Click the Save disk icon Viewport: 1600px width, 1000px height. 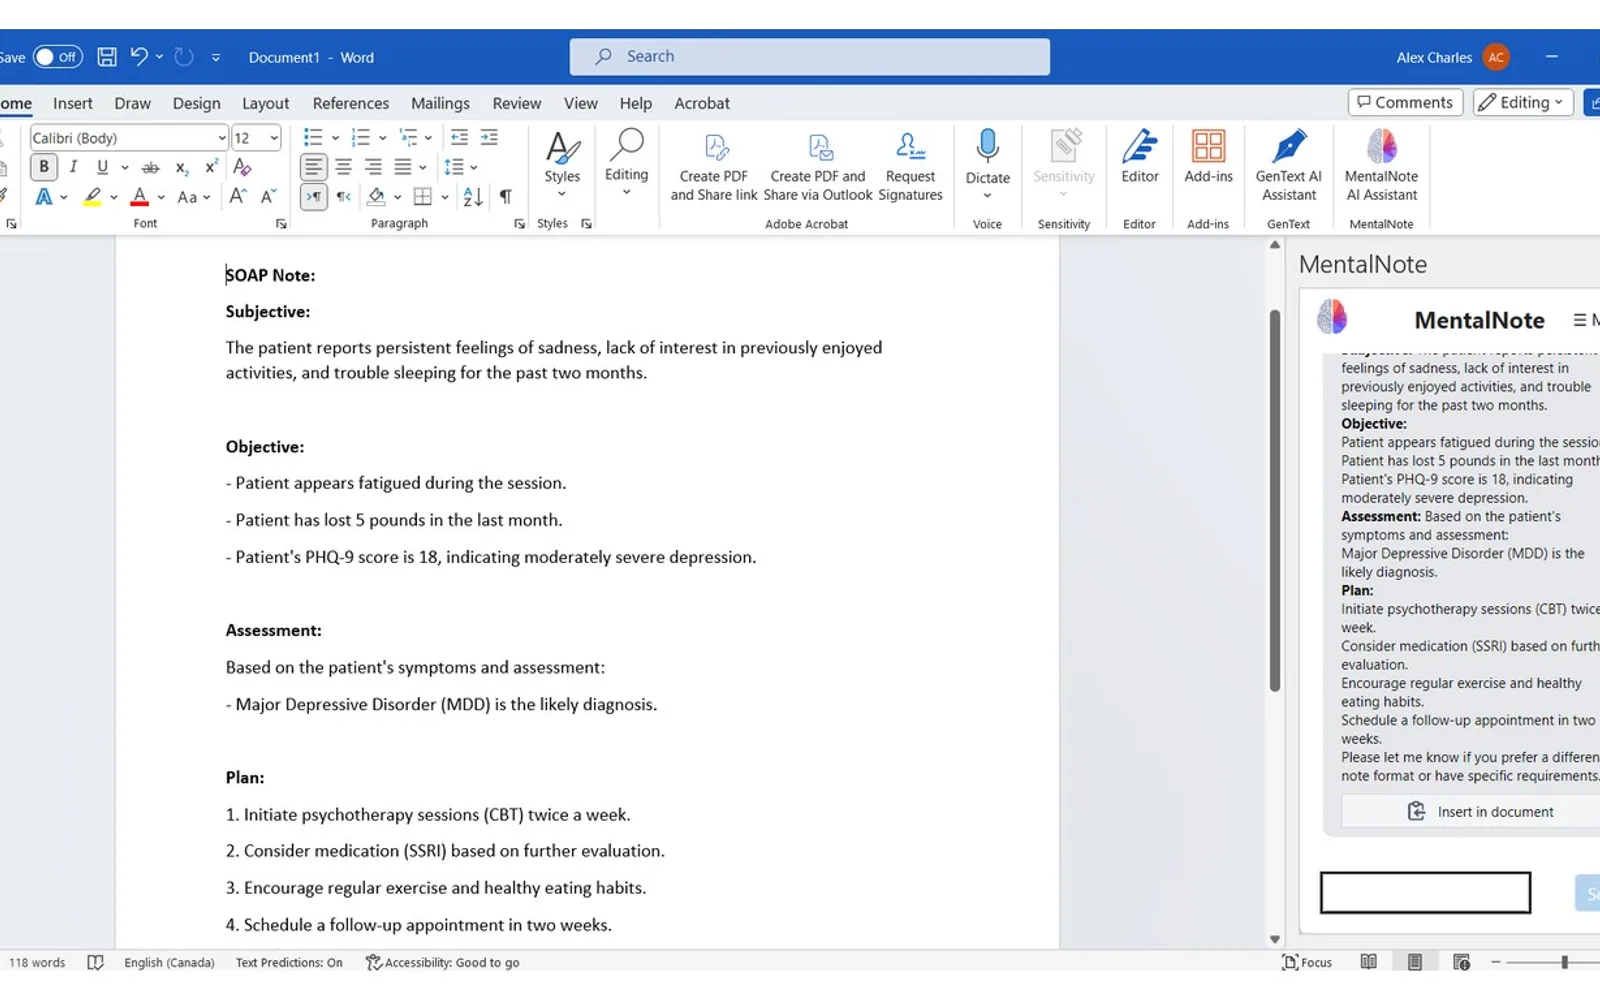tap(107, 57)
